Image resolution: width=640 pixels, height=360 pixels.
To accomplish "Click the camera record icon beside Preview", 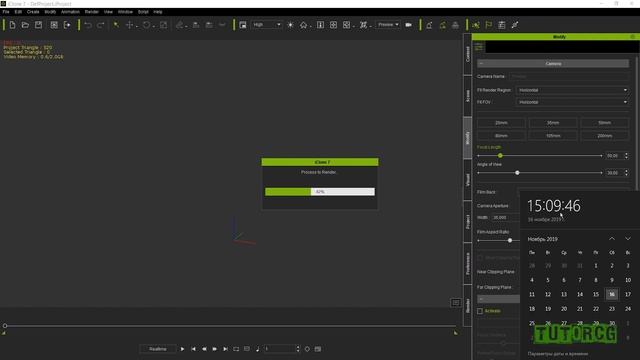I will point(409,25).
